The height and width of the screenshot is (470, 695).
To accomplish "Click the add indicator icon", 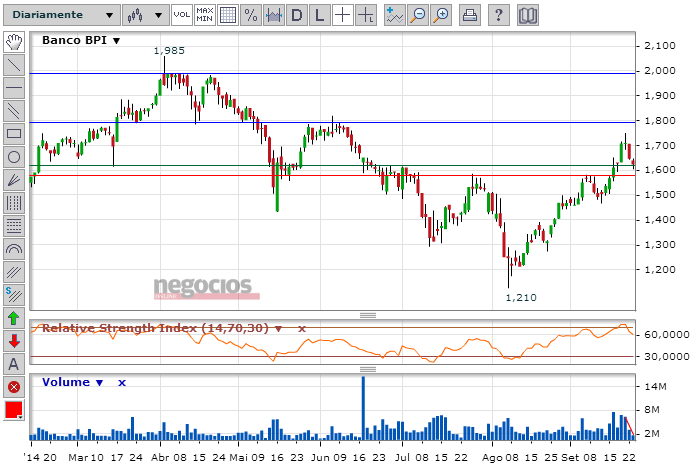I will pos(394,15).
